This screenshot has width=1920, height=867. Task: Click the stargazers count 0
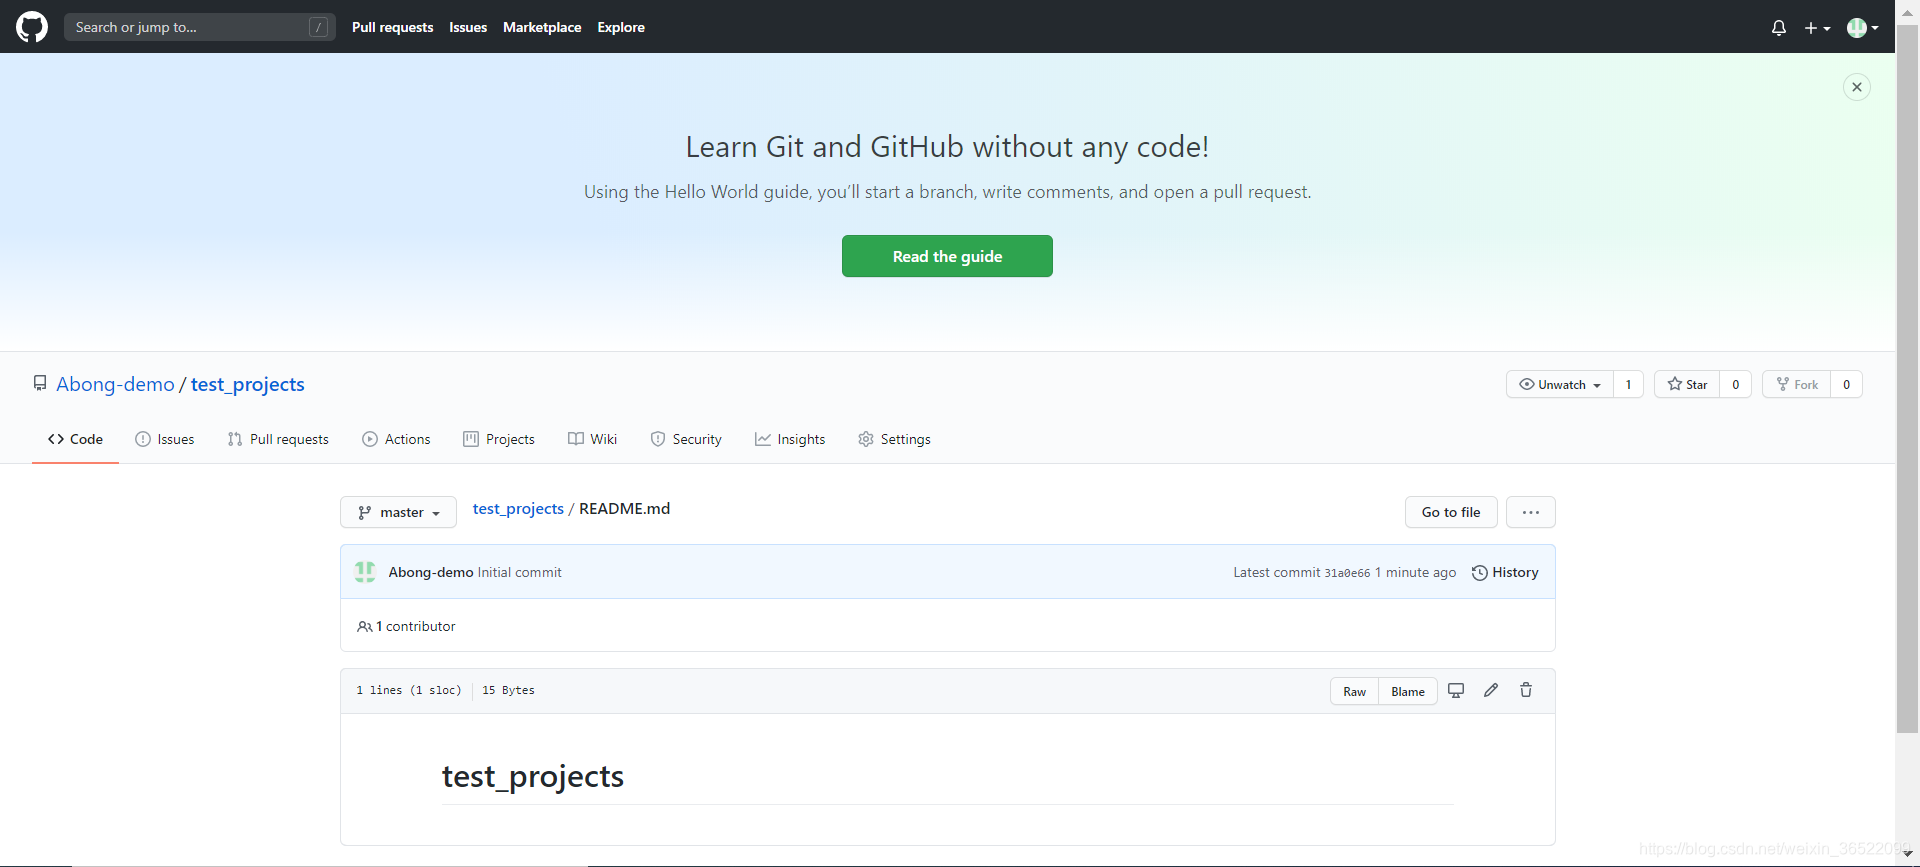(1736, 384)
